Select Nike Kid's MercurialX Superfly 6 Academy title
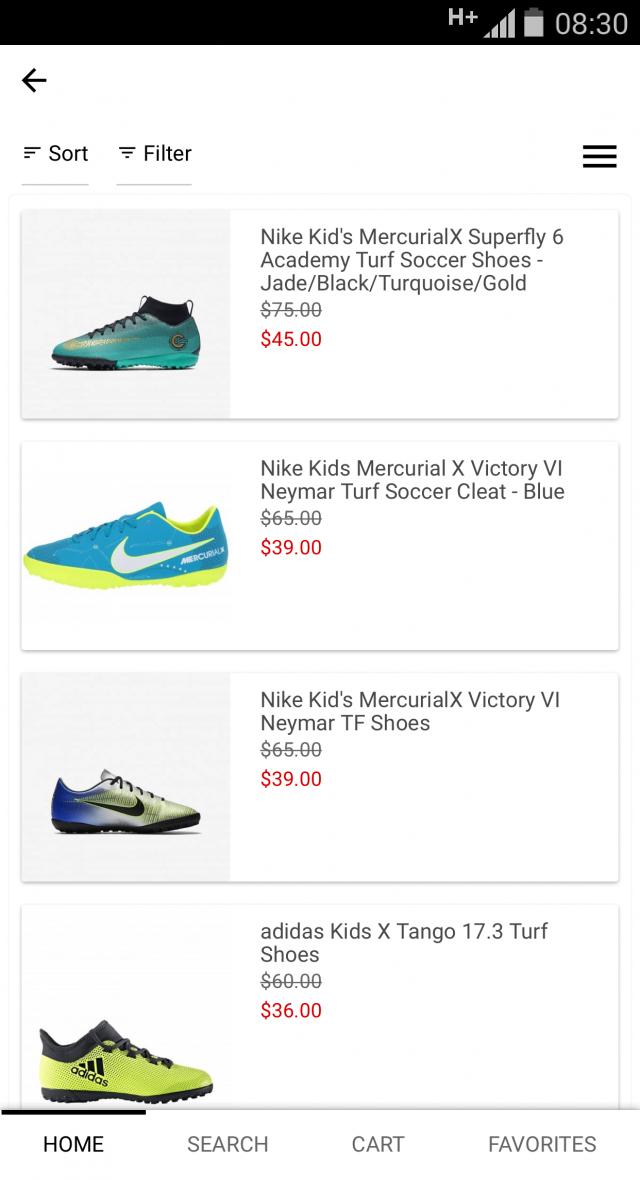This screenshot has height=1181, width=640. point(412,260)
